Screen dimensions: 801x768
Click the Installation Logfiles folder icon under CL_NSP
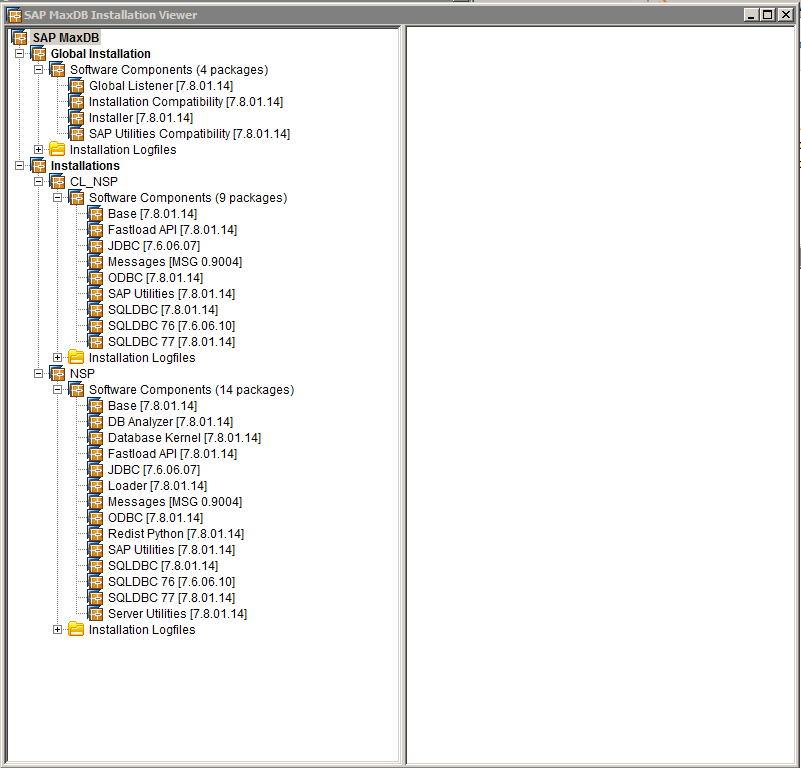[x=76, y=358]
